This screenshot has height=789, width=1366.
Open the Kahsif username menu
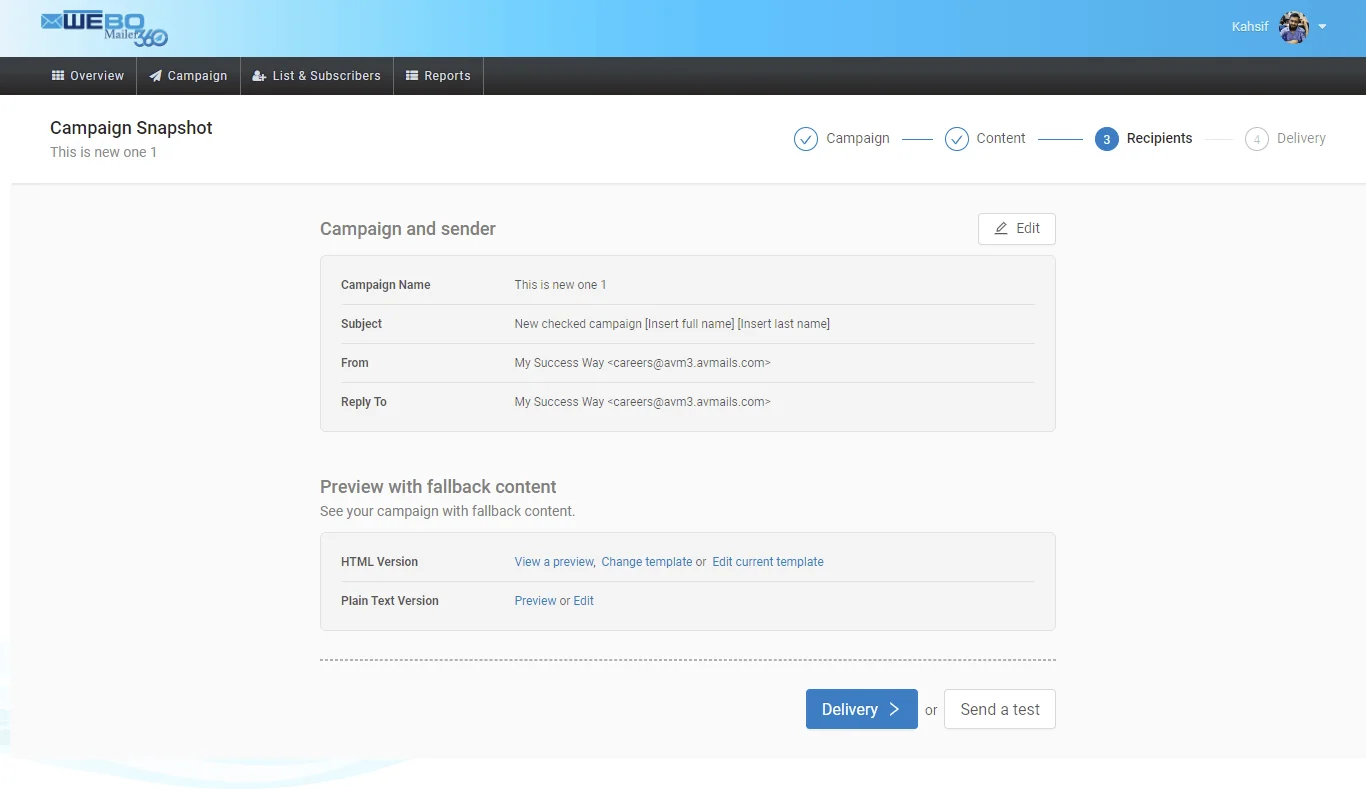tap(1249, 27)
